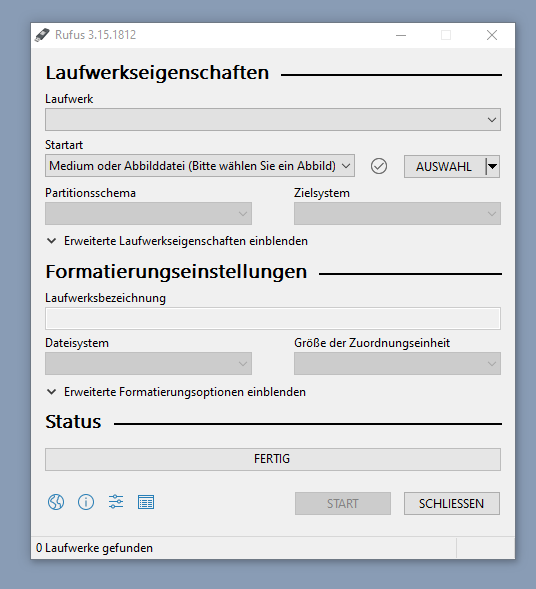
Task: Click the SCHLIESSEN button
Action: coord(452,503)
